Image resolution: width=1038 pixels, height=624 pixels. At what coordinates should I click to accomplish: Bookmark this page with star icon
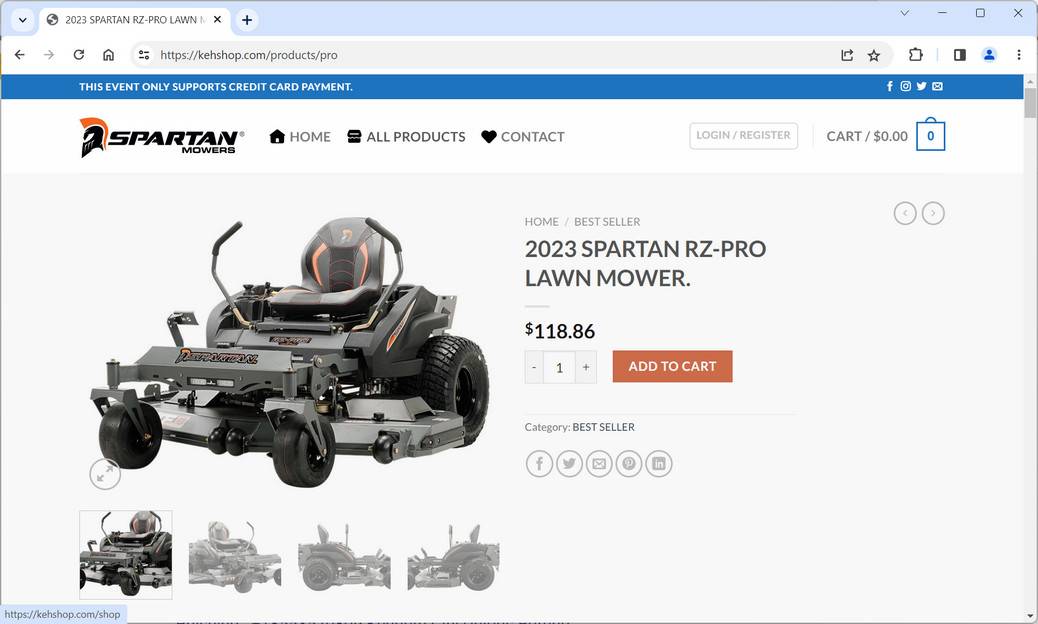pyautogui.click(x=874, y=55)
